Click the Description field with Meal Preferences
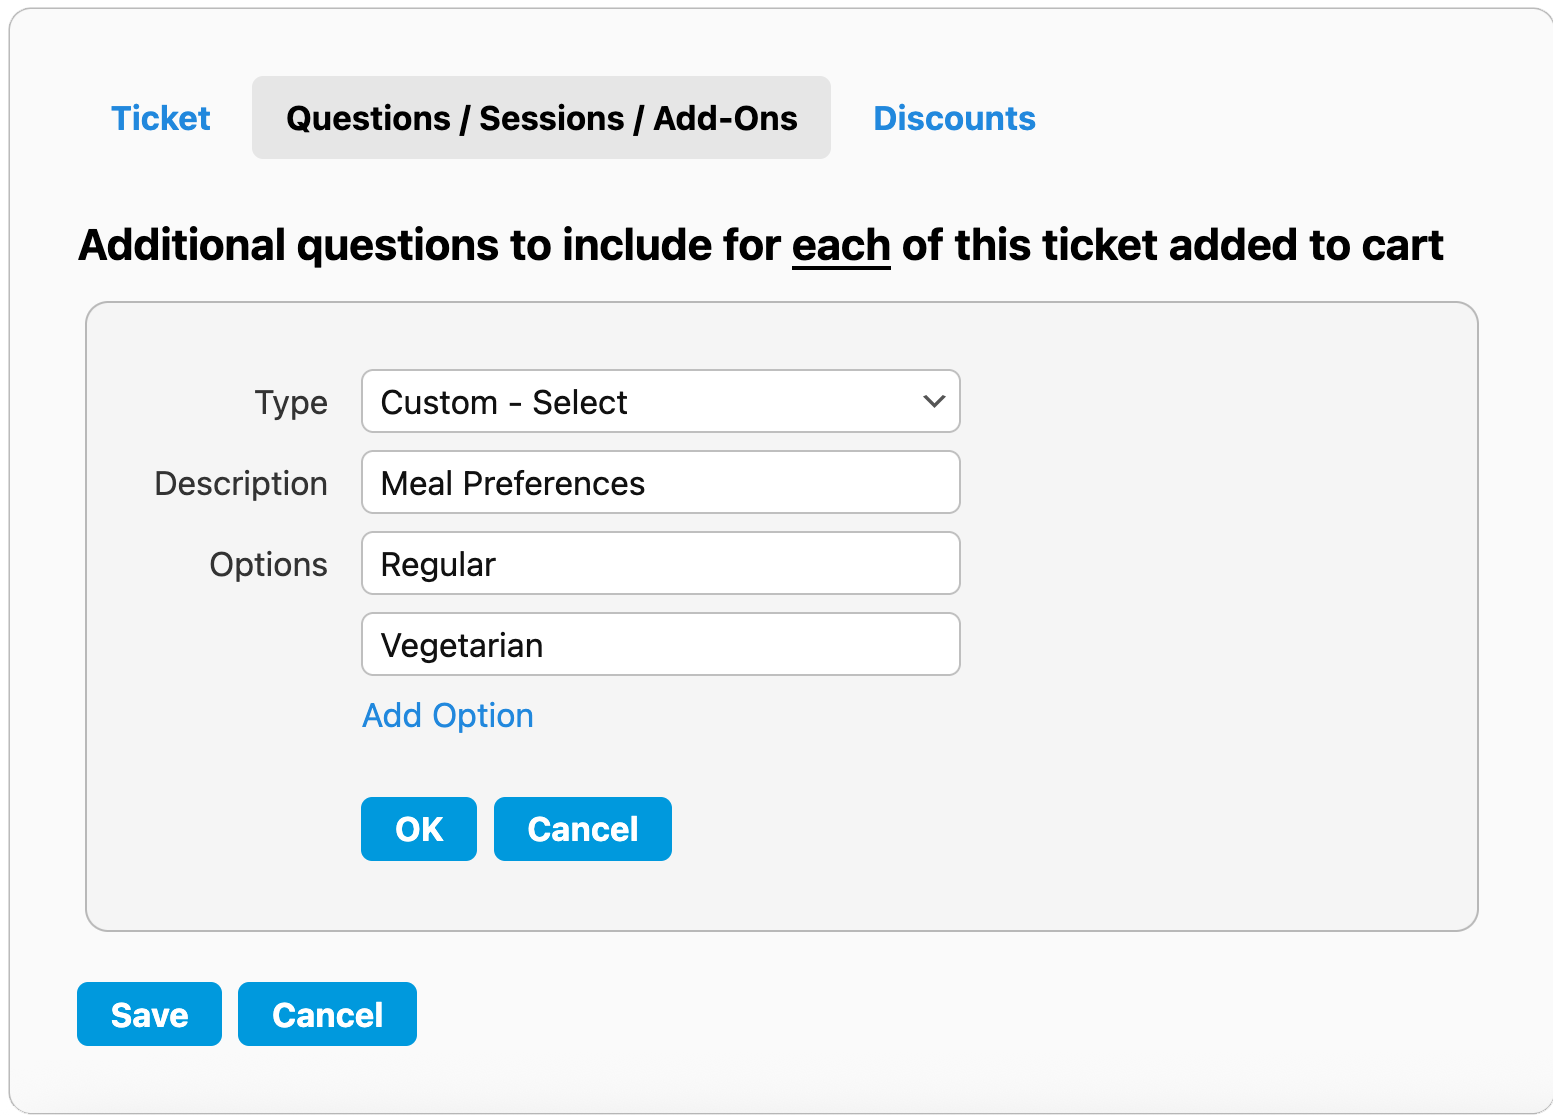 660,483
